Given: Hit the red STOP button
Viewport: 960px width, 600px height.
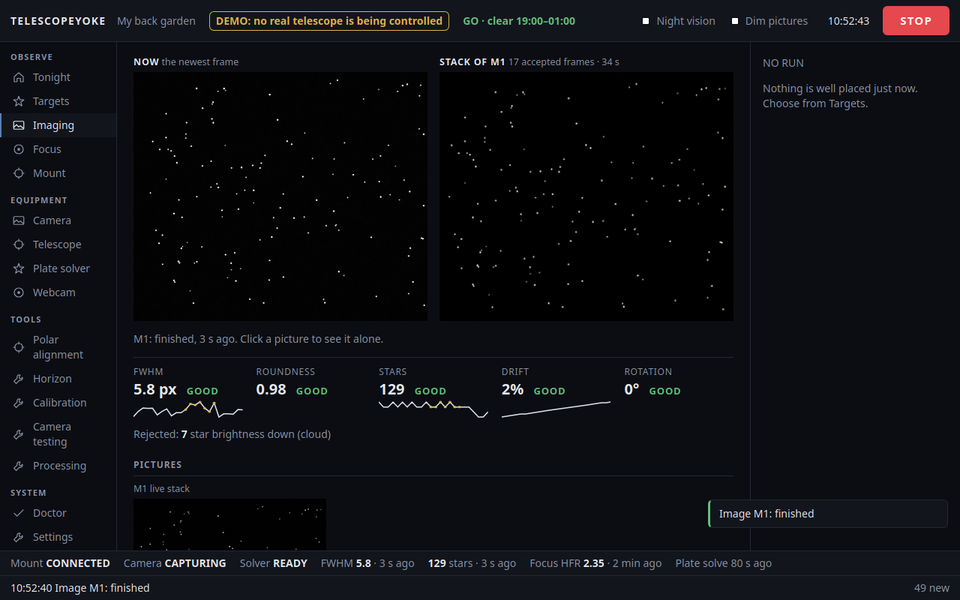Looking at the screenshot, I should (916, 21).
